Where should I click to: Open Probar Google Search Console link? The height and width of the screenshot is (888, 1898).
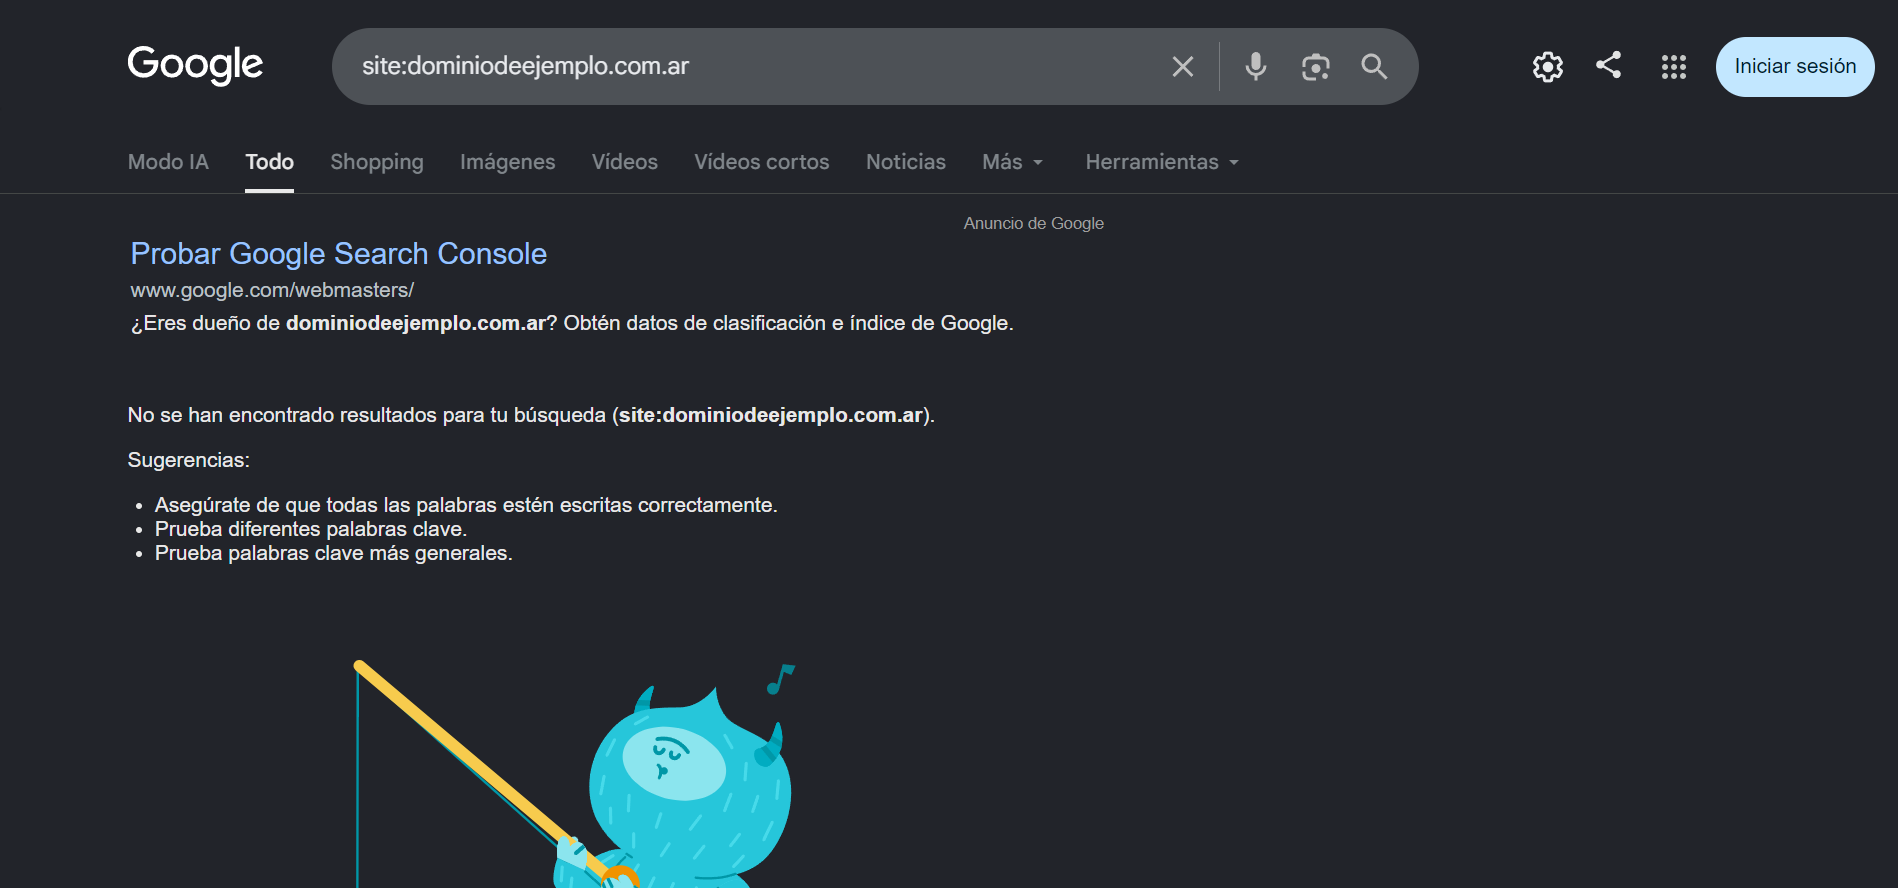point(339,254)
